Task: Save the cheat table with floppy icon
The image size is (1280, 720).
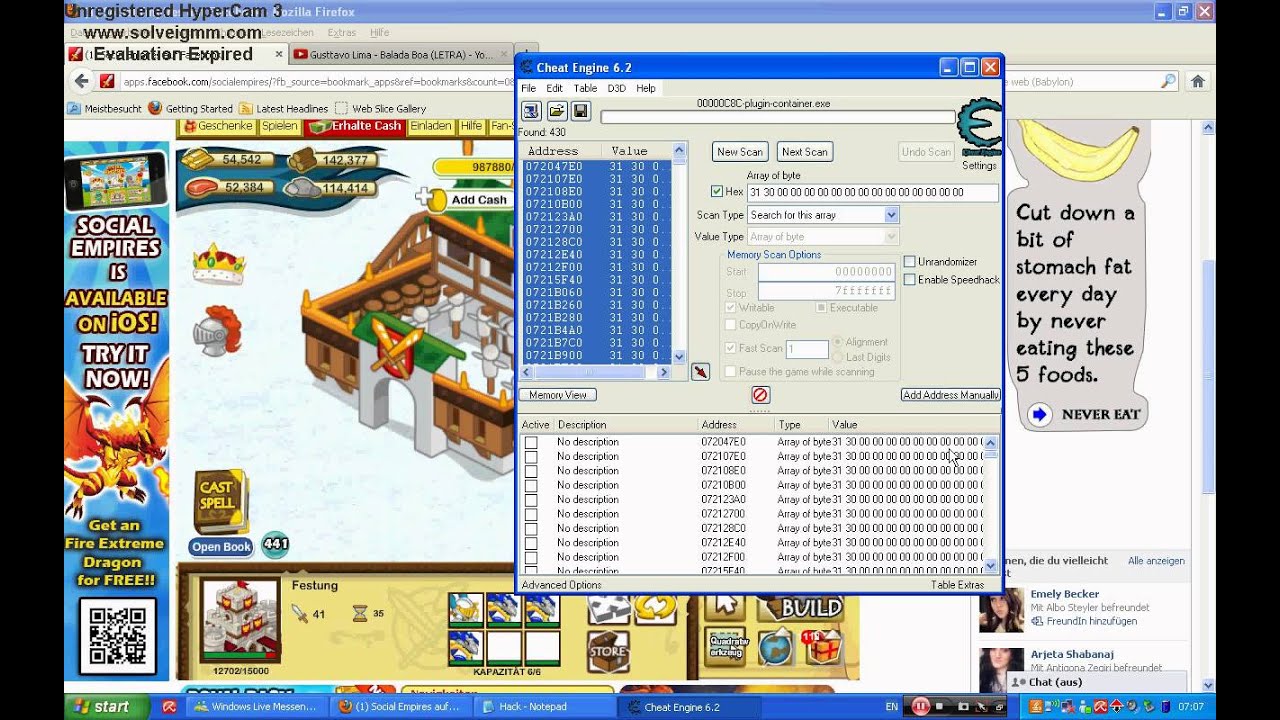Action: [581, 111]
